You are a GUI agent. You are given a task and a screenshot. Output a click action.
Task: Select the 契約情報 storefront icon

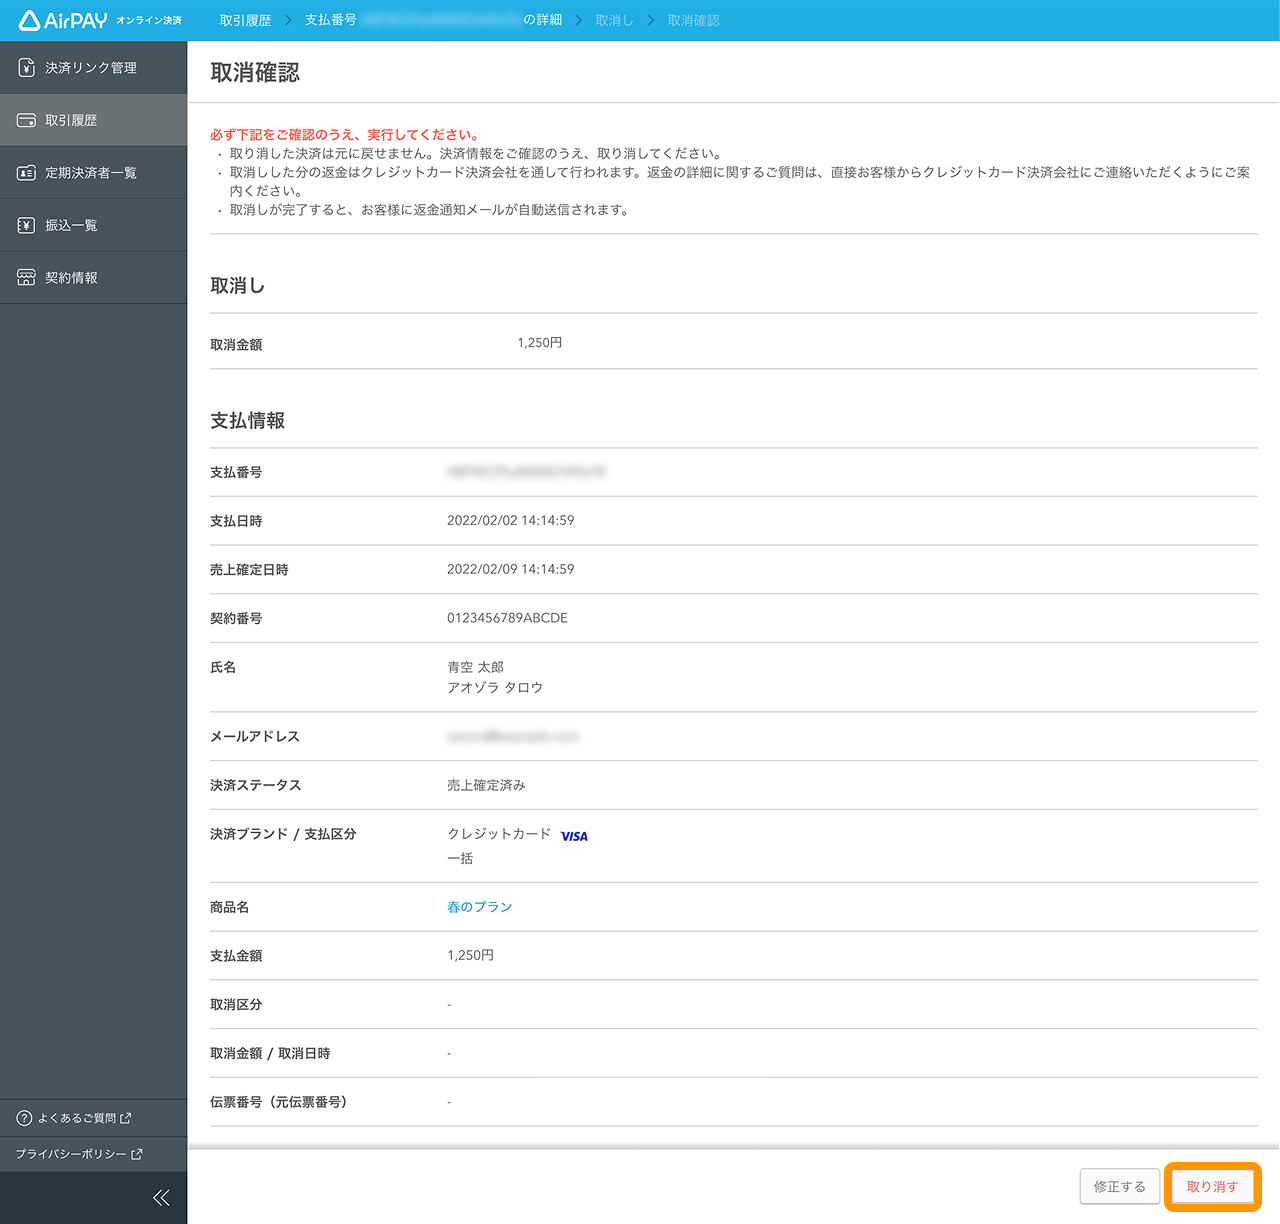click(x=26, y=277)
